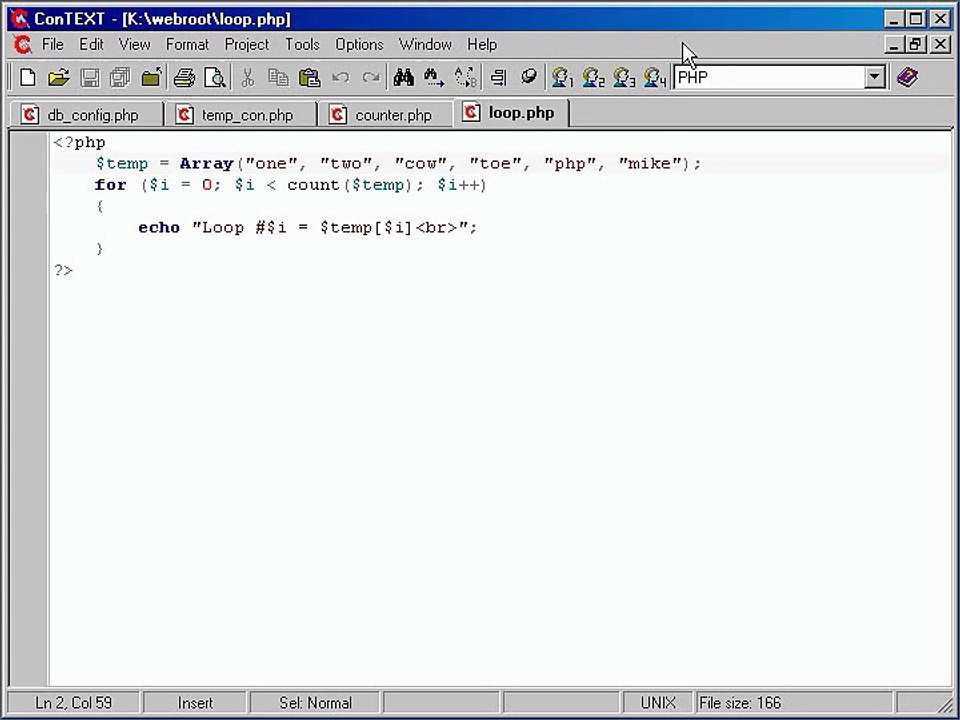The height and width of the screenshot is (720, 960).
Task: Click the Find Next icon
Action: pos(434,78)
